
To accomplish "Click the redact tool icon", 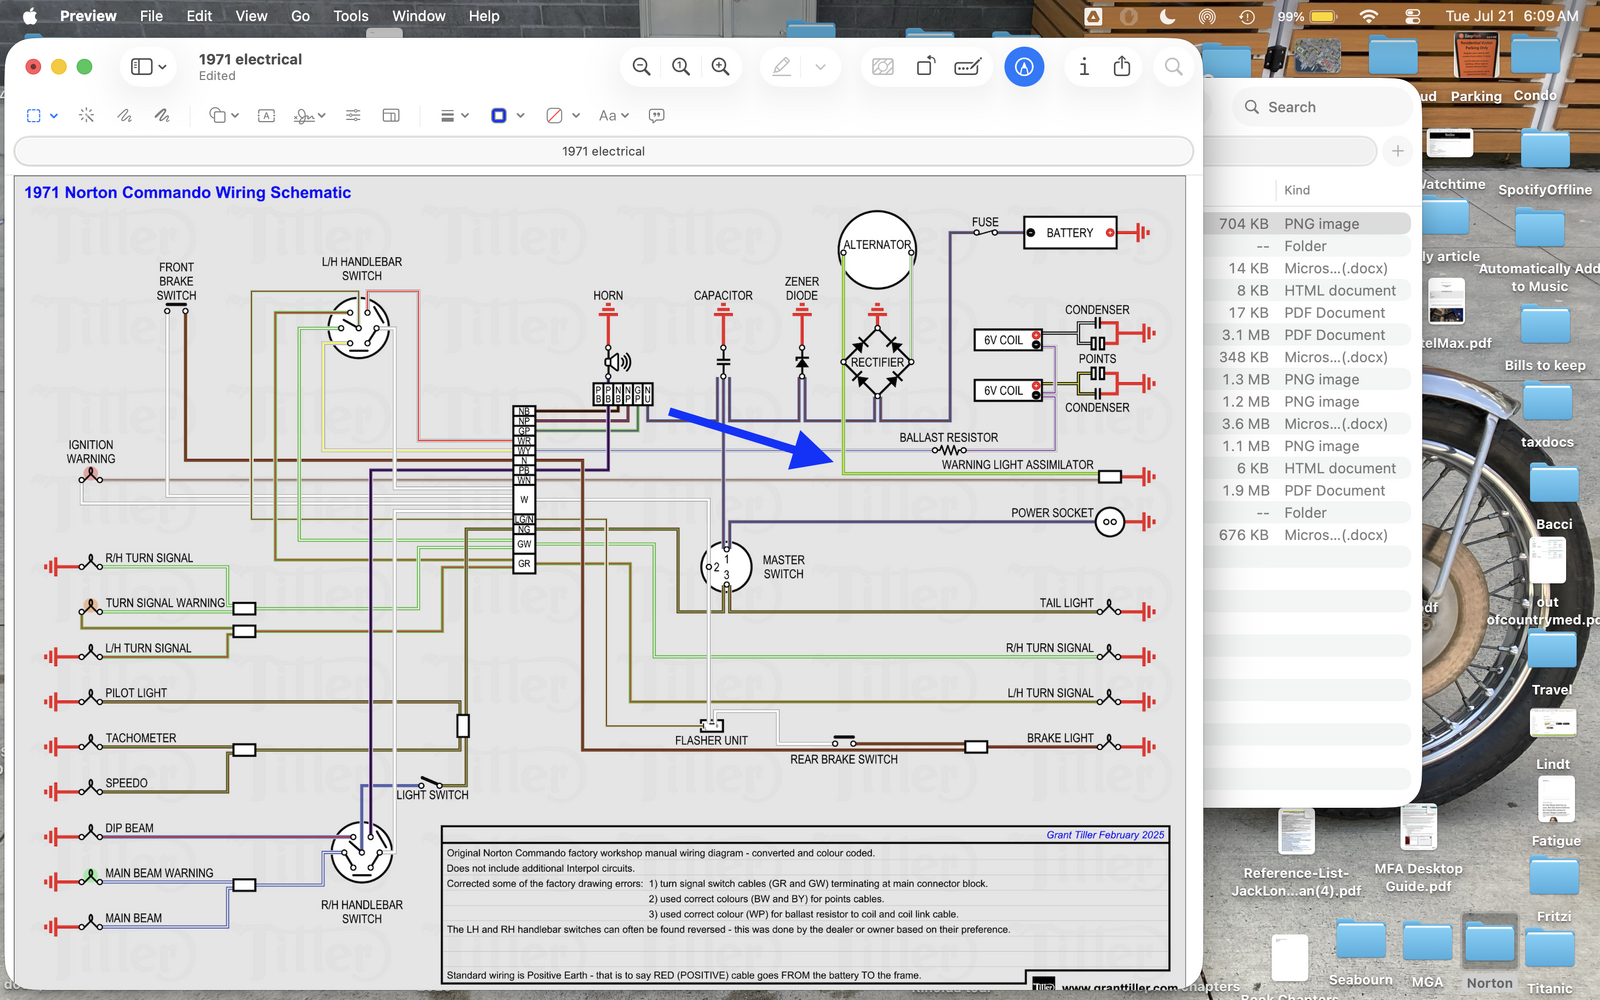I will [x=883, y=67].
